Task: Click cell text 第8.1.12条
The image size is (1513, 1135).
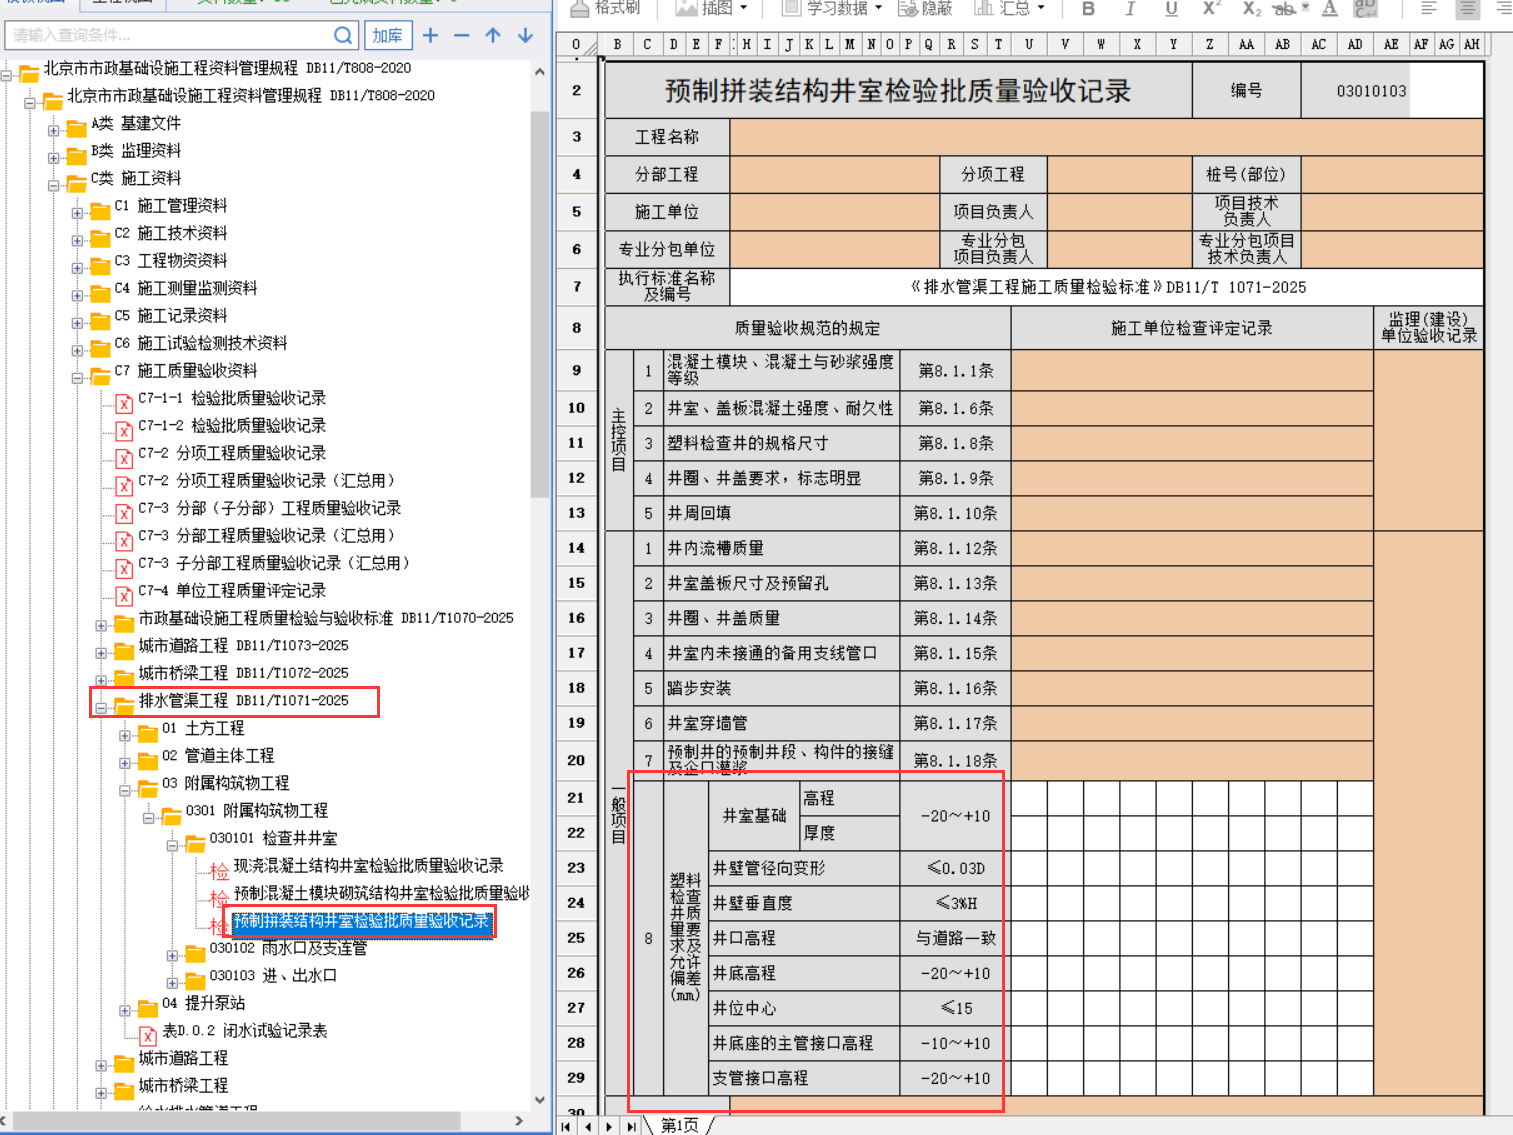Action: 955,548
